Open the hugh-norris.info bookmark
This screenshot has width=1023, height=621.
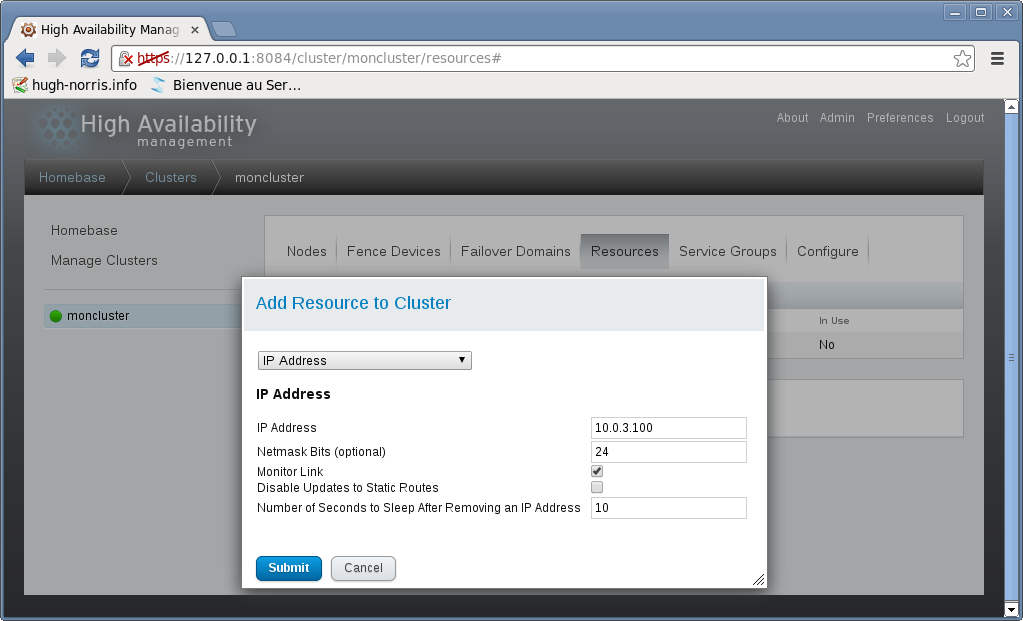[75, 85]
